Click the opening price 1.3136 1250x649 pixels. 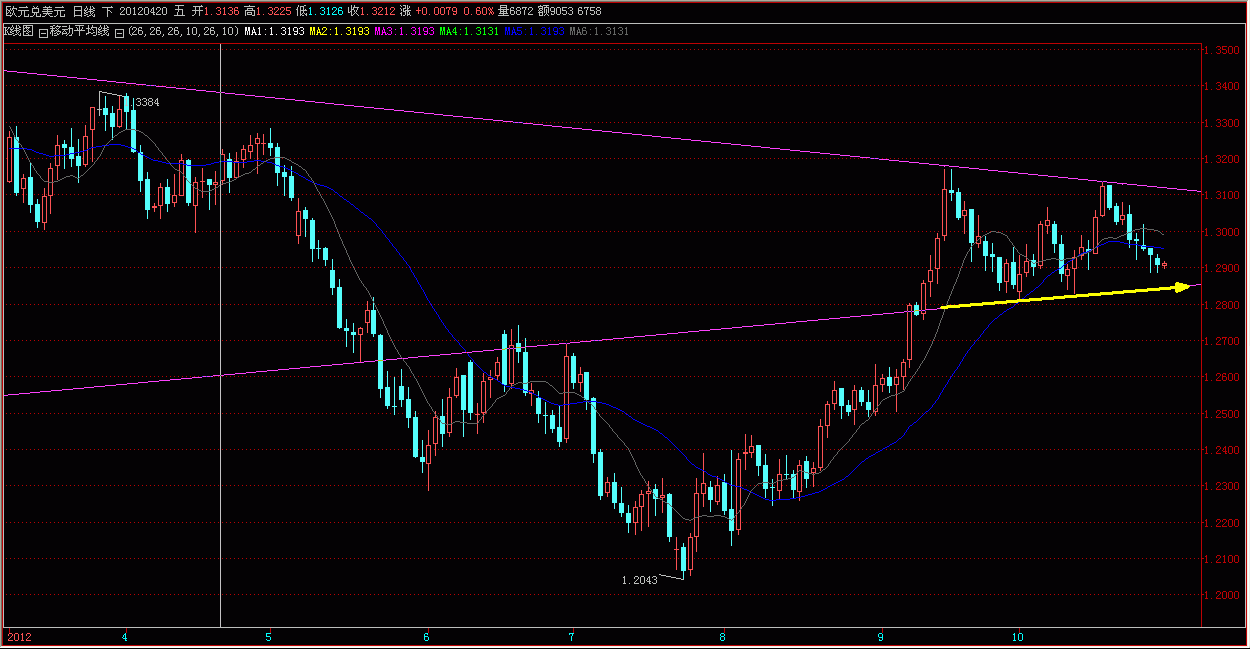[221, 11]
